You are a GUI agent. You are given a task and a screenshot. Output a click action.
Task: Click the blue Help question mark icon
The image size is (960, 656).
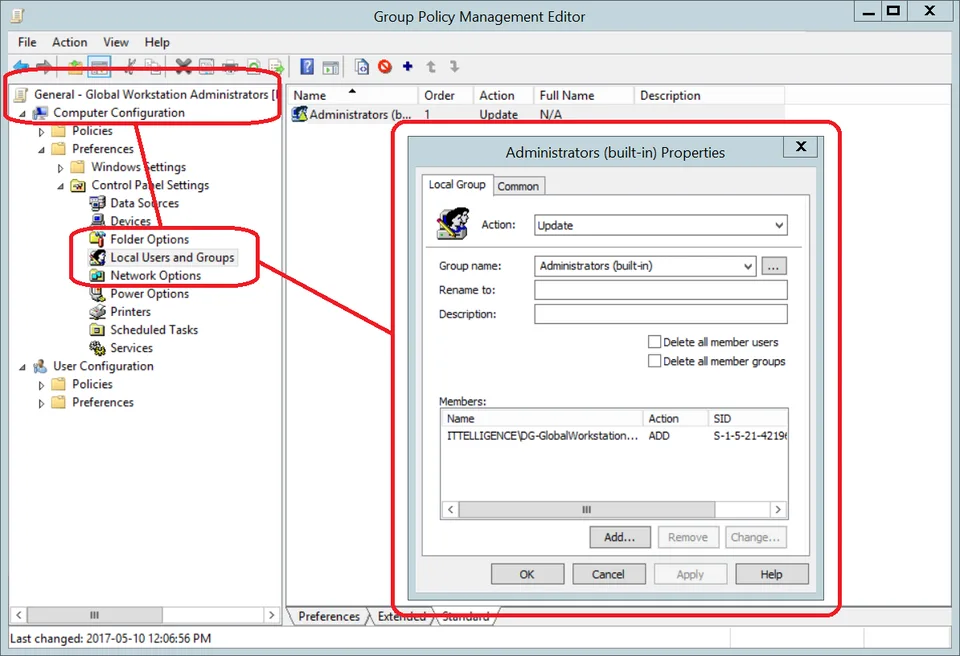307,66
